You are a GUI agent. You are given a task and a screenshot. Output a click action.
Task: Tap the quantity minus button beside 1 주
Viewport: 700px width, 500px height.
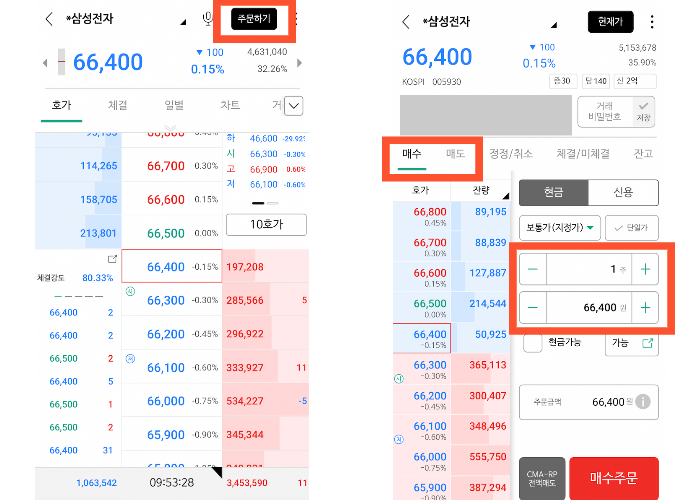click(533, 269)
